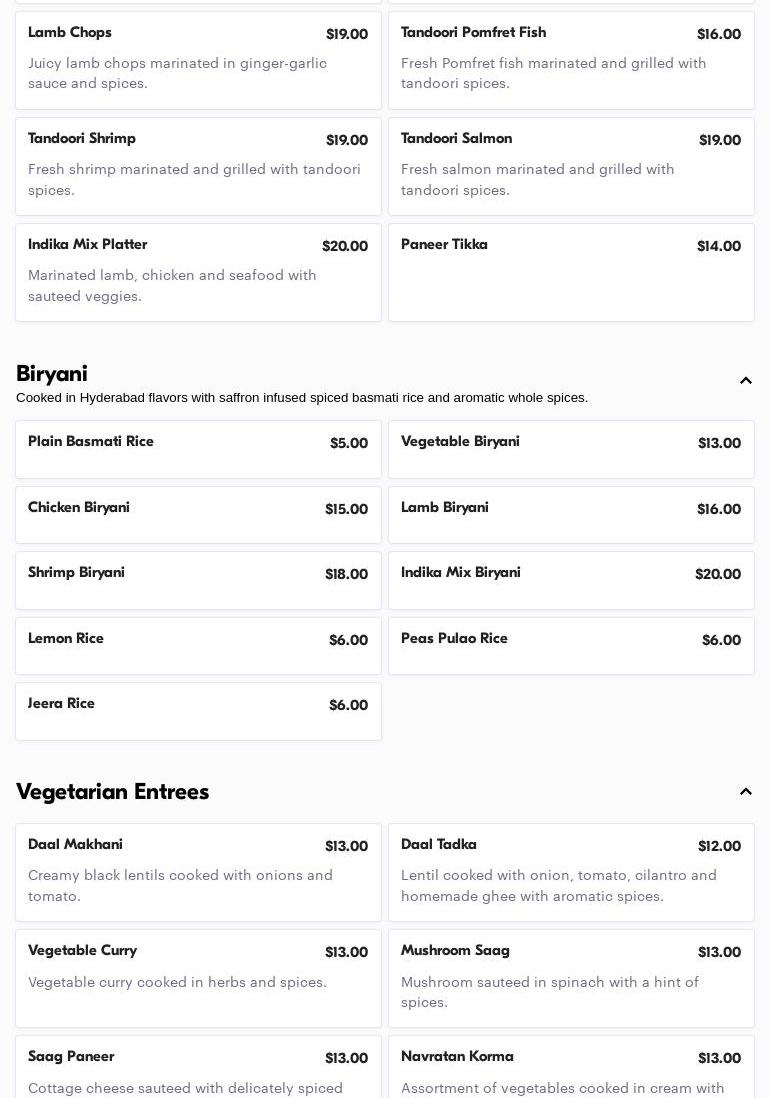
Task: Open the Mushroom Saag entree
Action: [x=571, y=978]
